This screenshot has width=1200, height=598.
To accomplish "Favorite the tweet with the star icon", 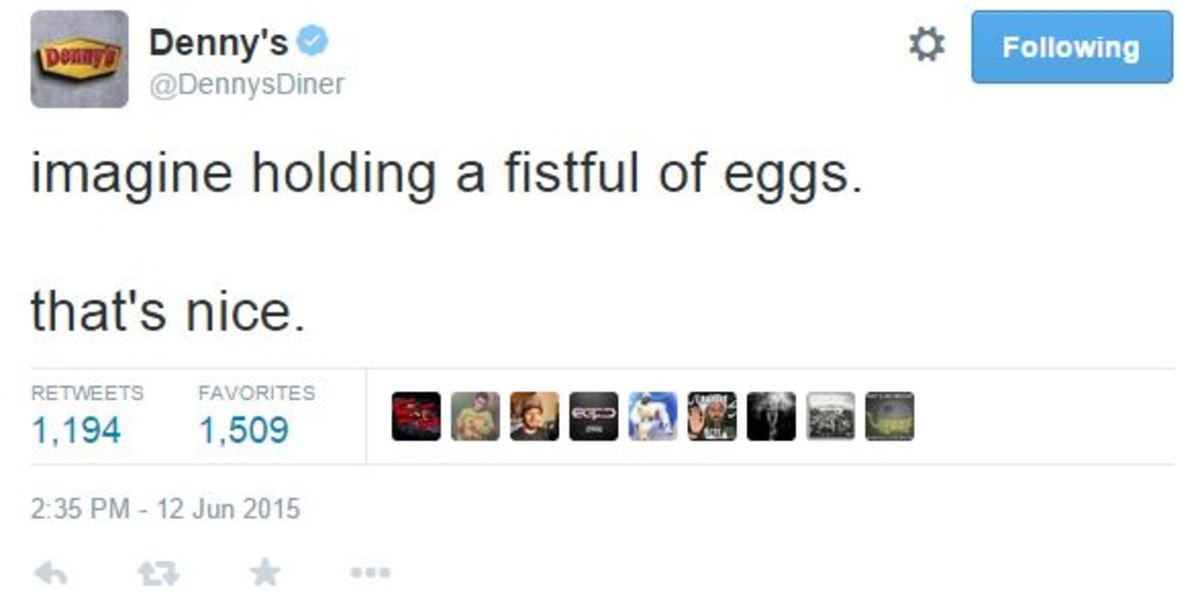I will tap(264, 572).
